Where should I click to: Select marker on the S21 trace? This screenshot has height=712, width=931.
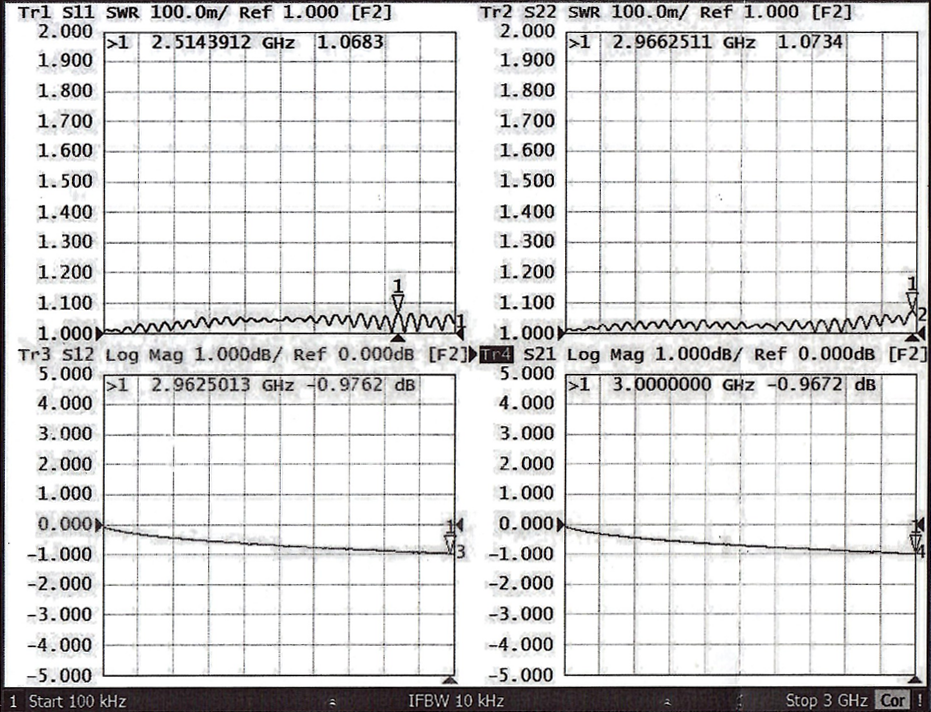click(915, 542)
